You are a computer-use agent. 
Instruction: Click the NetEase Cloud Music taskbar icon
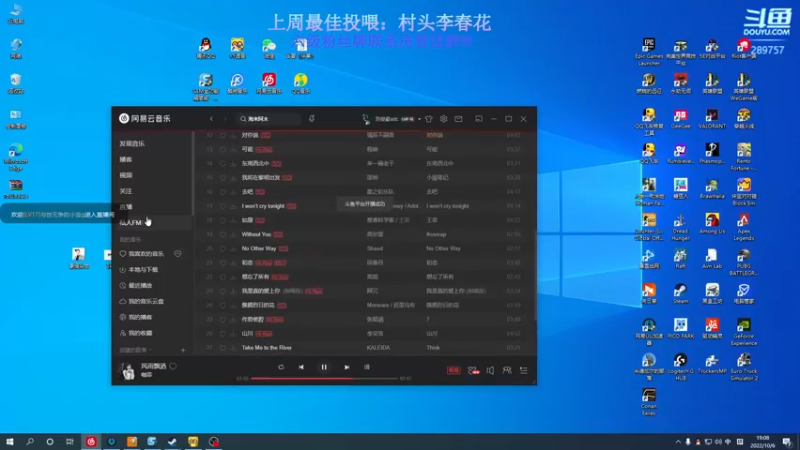pos(91,442)
